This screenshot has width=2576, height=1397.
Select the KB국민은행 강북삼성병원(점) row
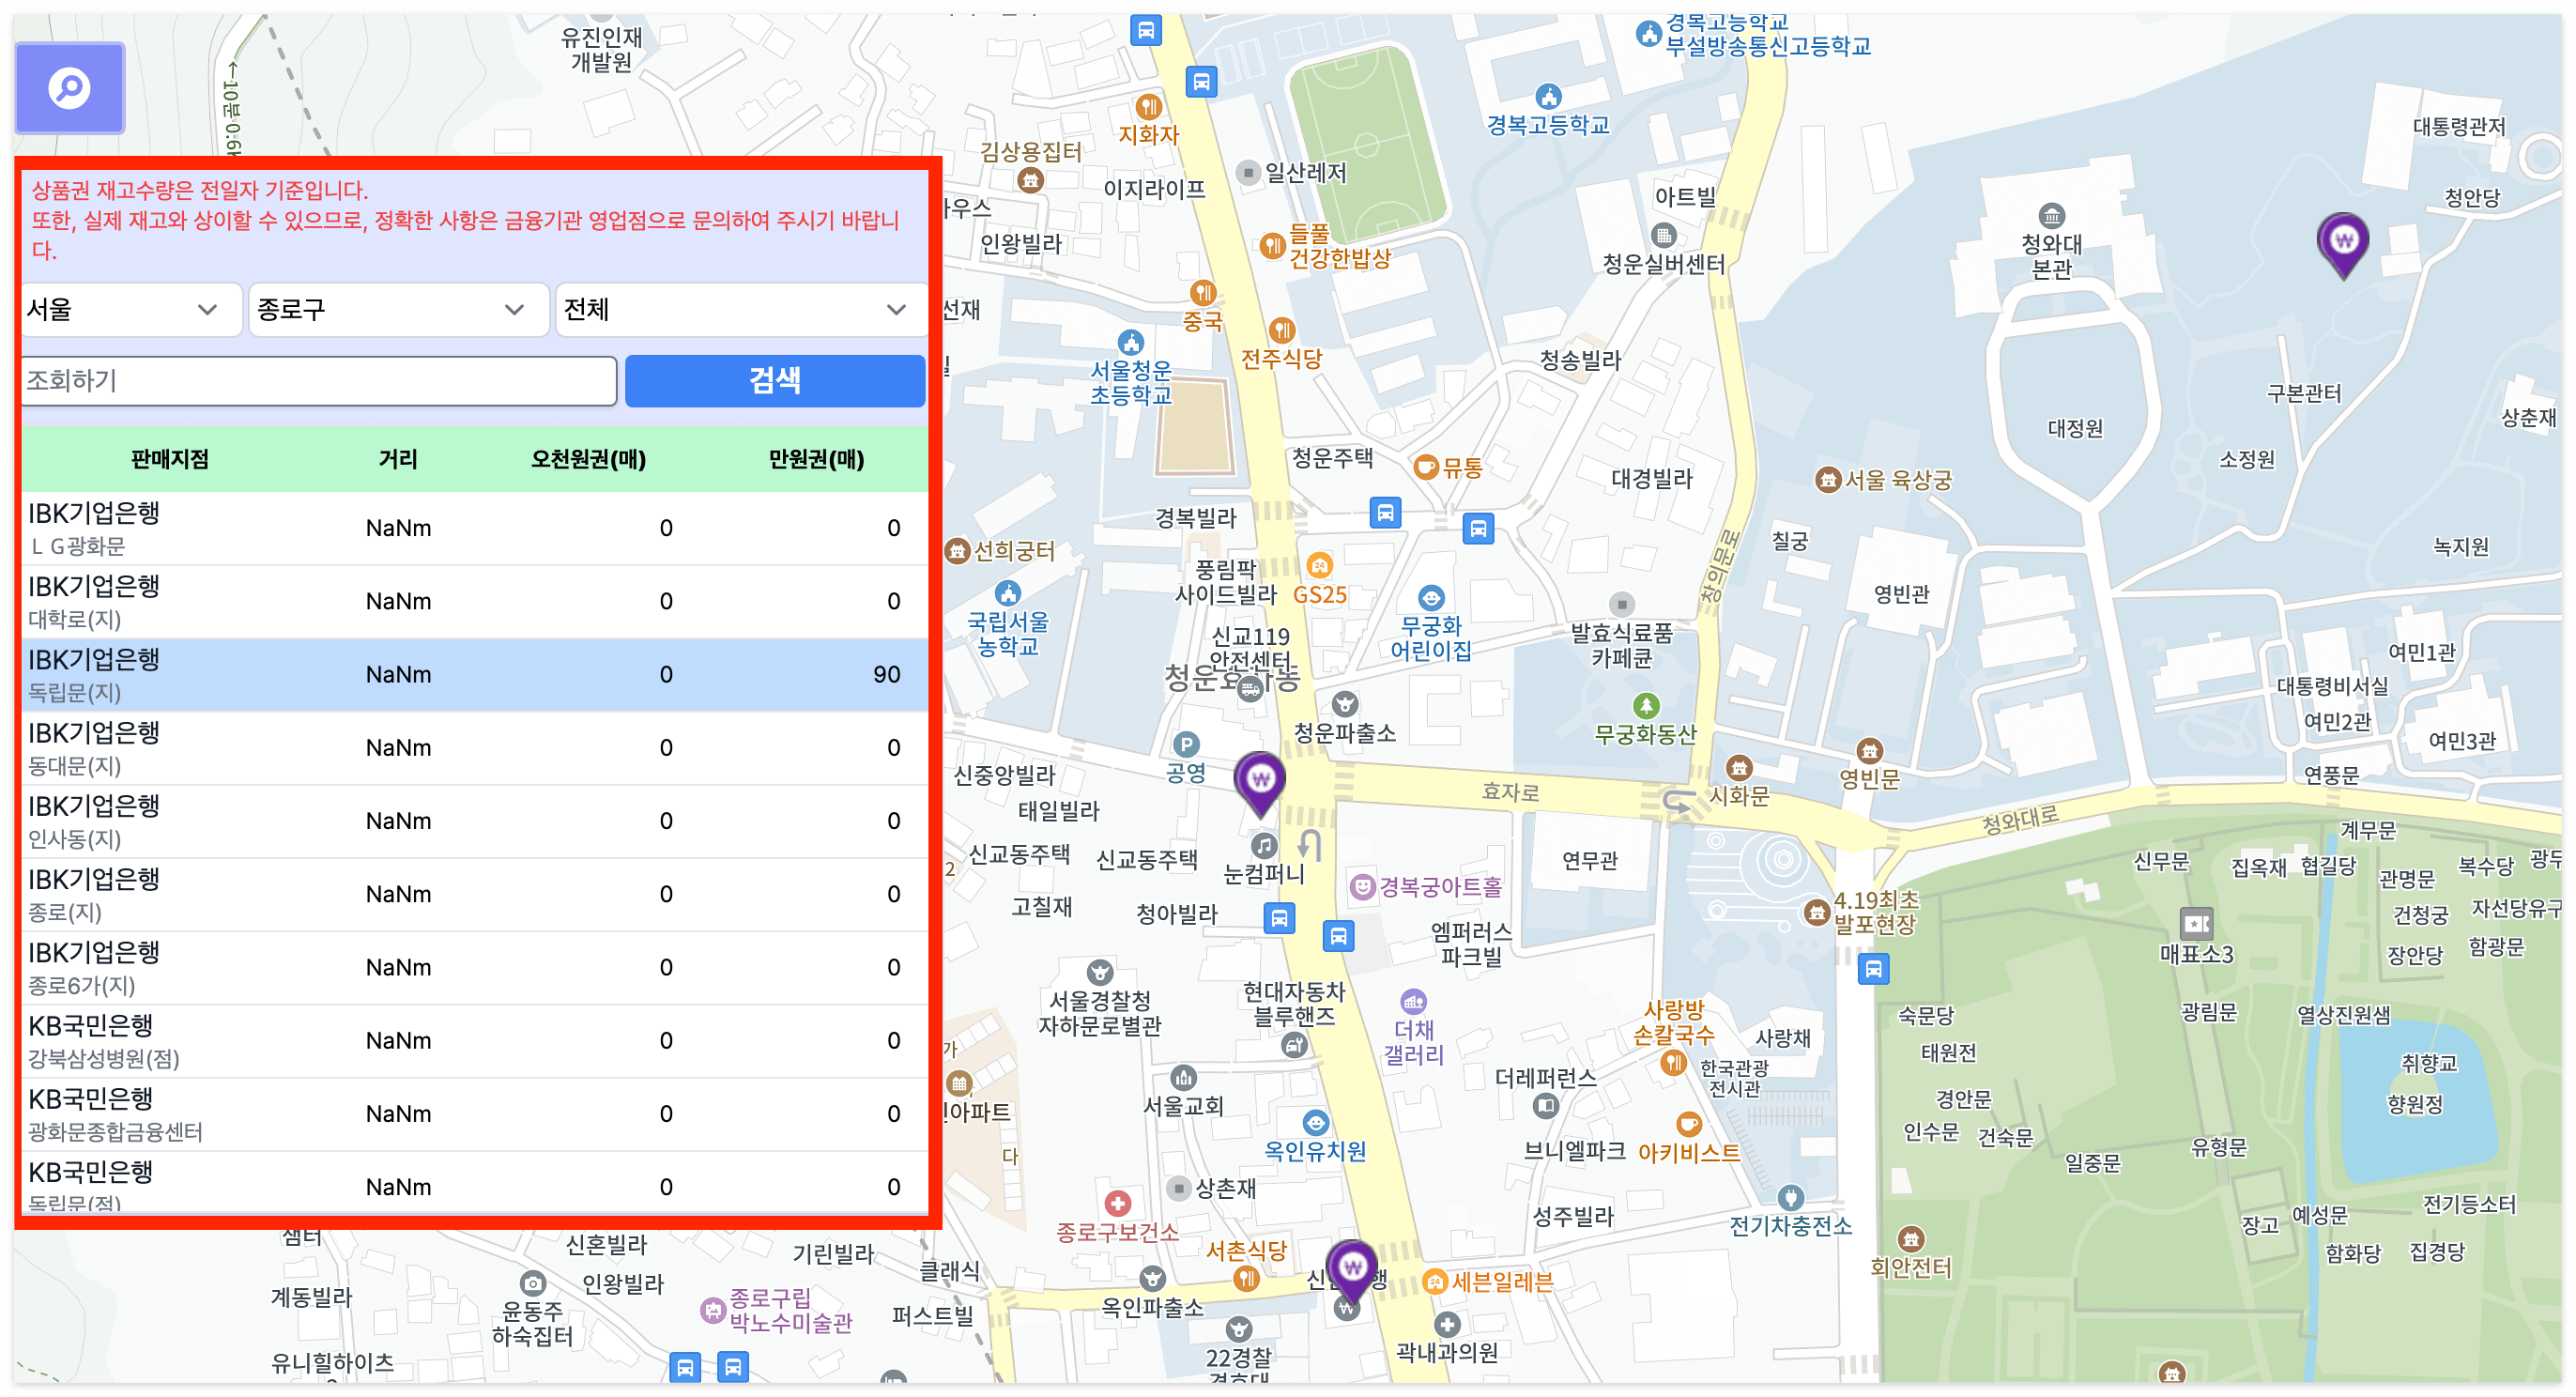click(474, 1041)
